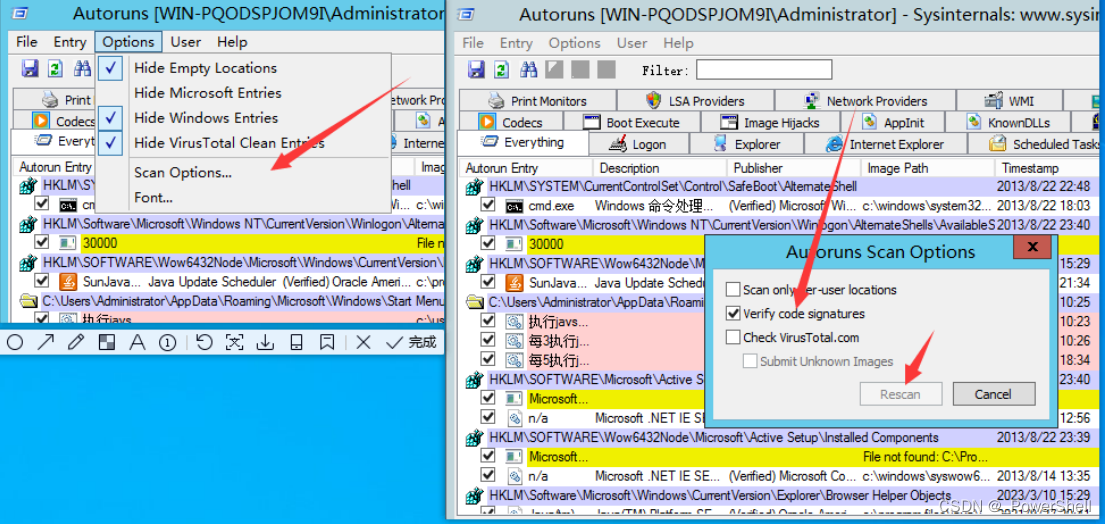Click the Refresh icon in the left Autoruns window
Screen dimensions: 1106x524
coord(55,68)
